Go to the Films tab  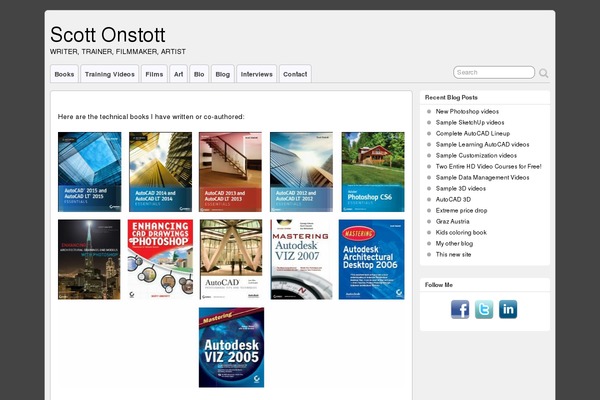(154, 74)
